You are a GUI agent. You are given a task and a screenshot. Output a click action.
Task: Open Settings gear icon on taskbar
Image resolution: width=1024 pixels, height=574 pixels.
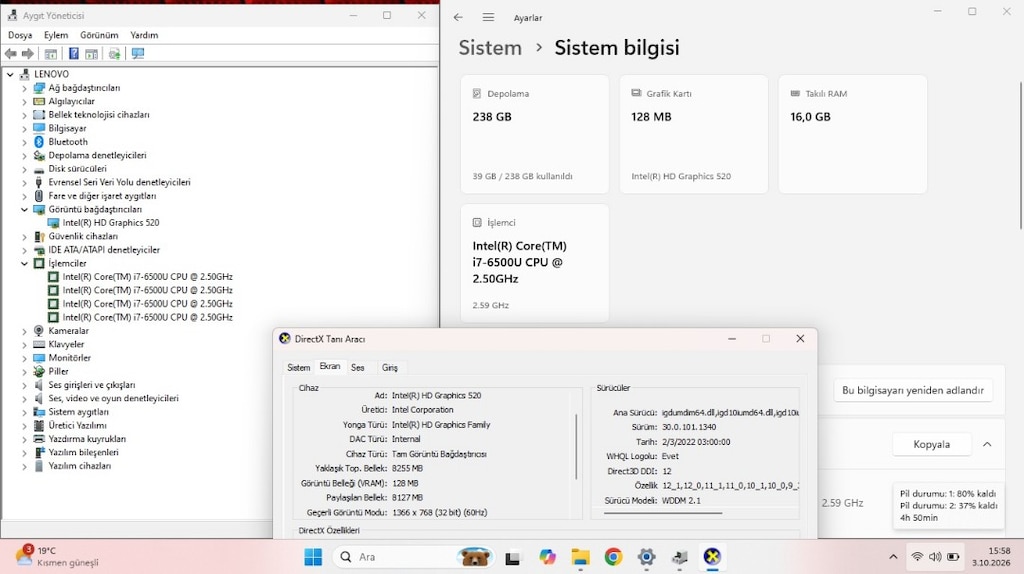(x=647, y=557)
